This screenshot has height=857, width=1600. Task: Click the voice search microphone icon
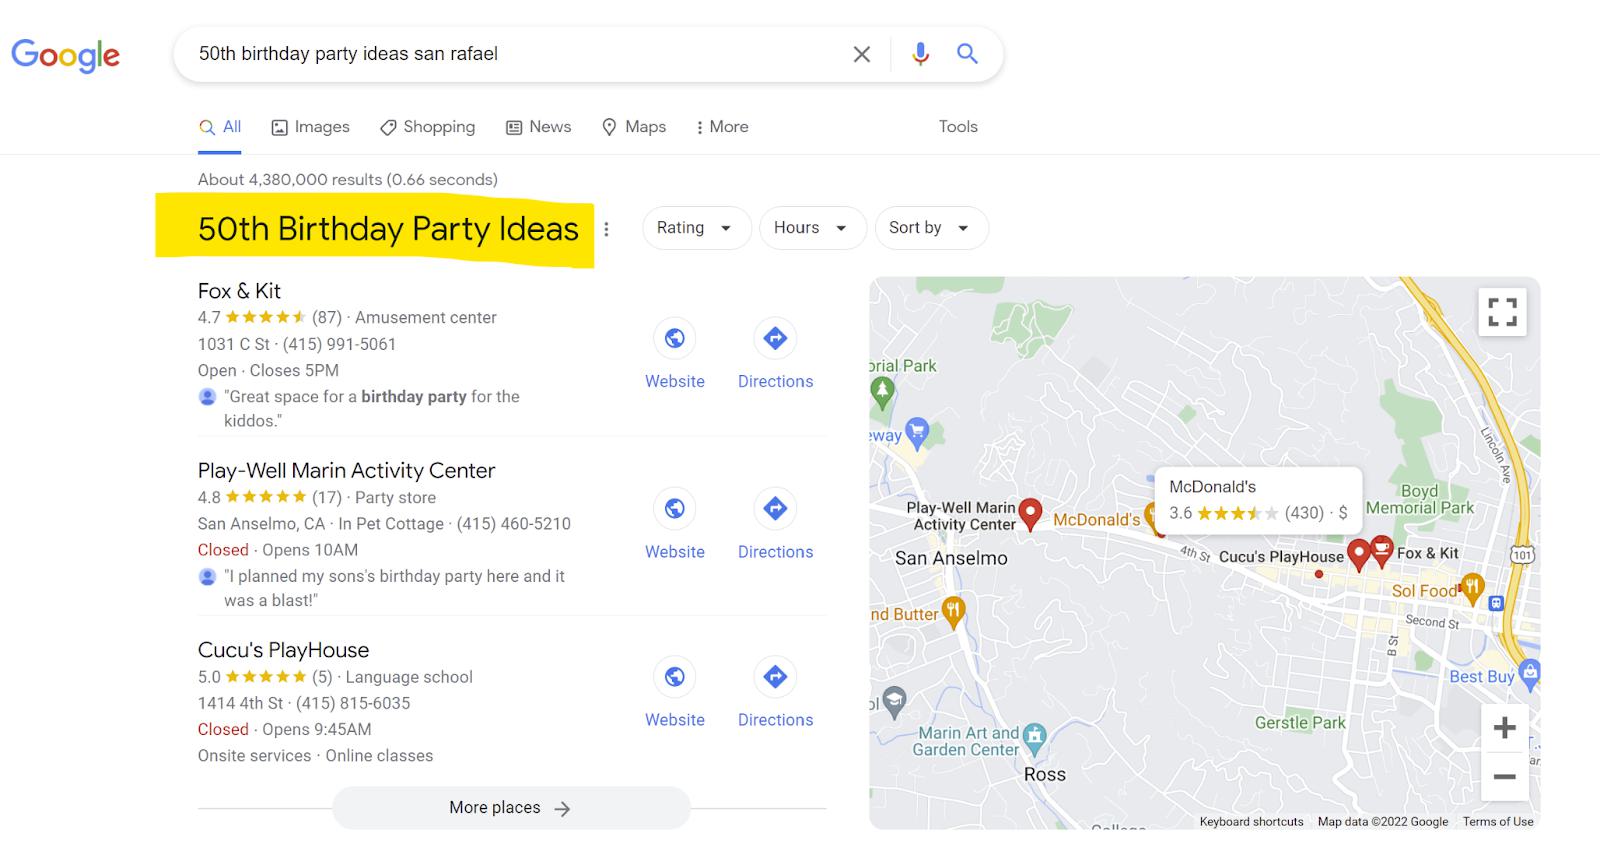(920, 54)
